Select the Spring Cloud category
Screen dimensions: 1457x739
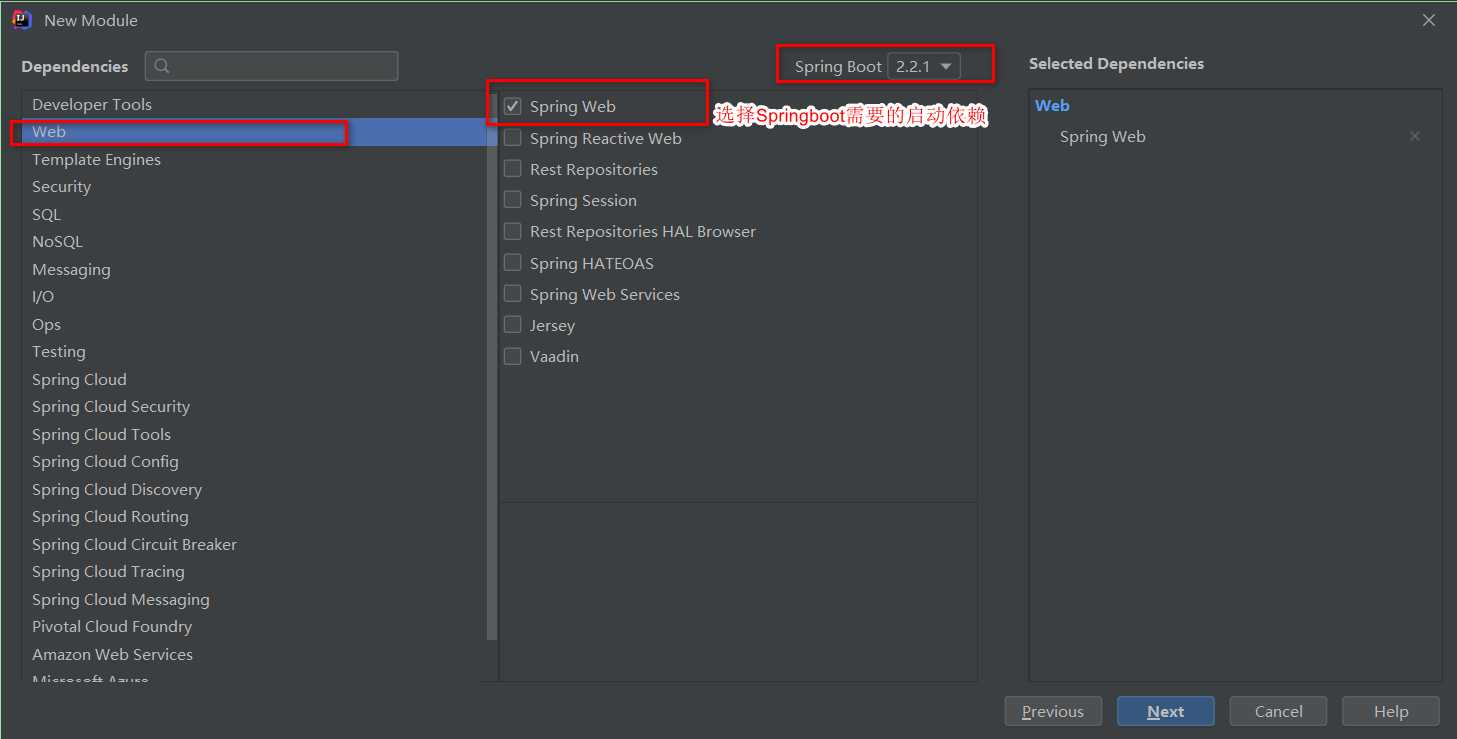click(x=254, y=379)
